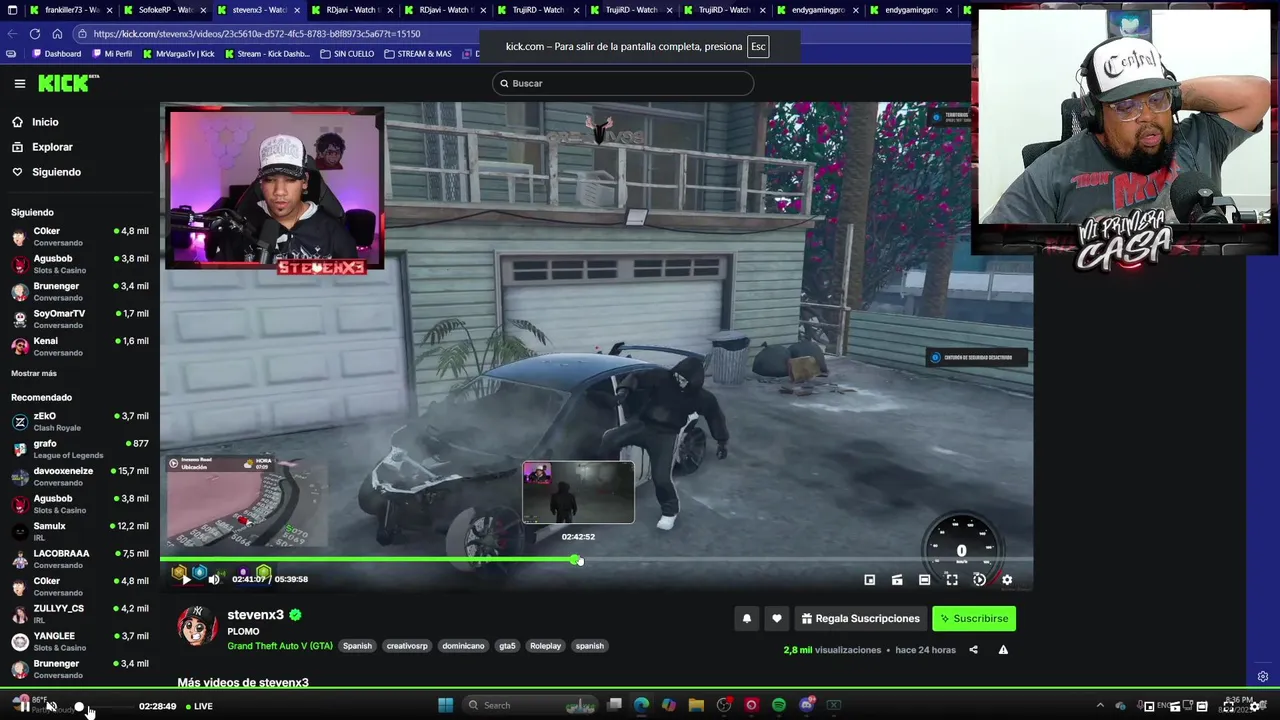The width and height of the screenshot is (1280, 720).
Task: Expand Mostrar más followed channels
Action: point(34,373)
